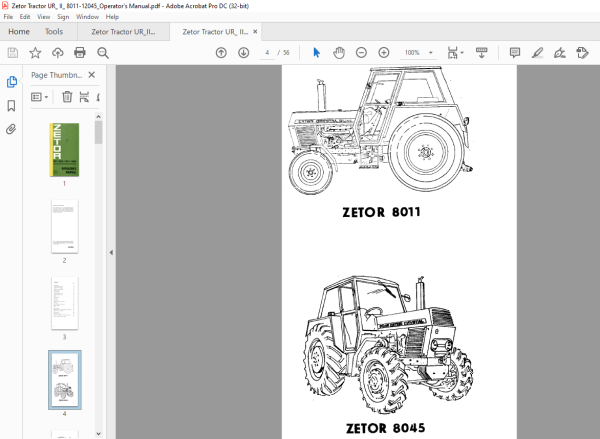
Task: Open the stamp tool icon
Action: pos(582,52)
